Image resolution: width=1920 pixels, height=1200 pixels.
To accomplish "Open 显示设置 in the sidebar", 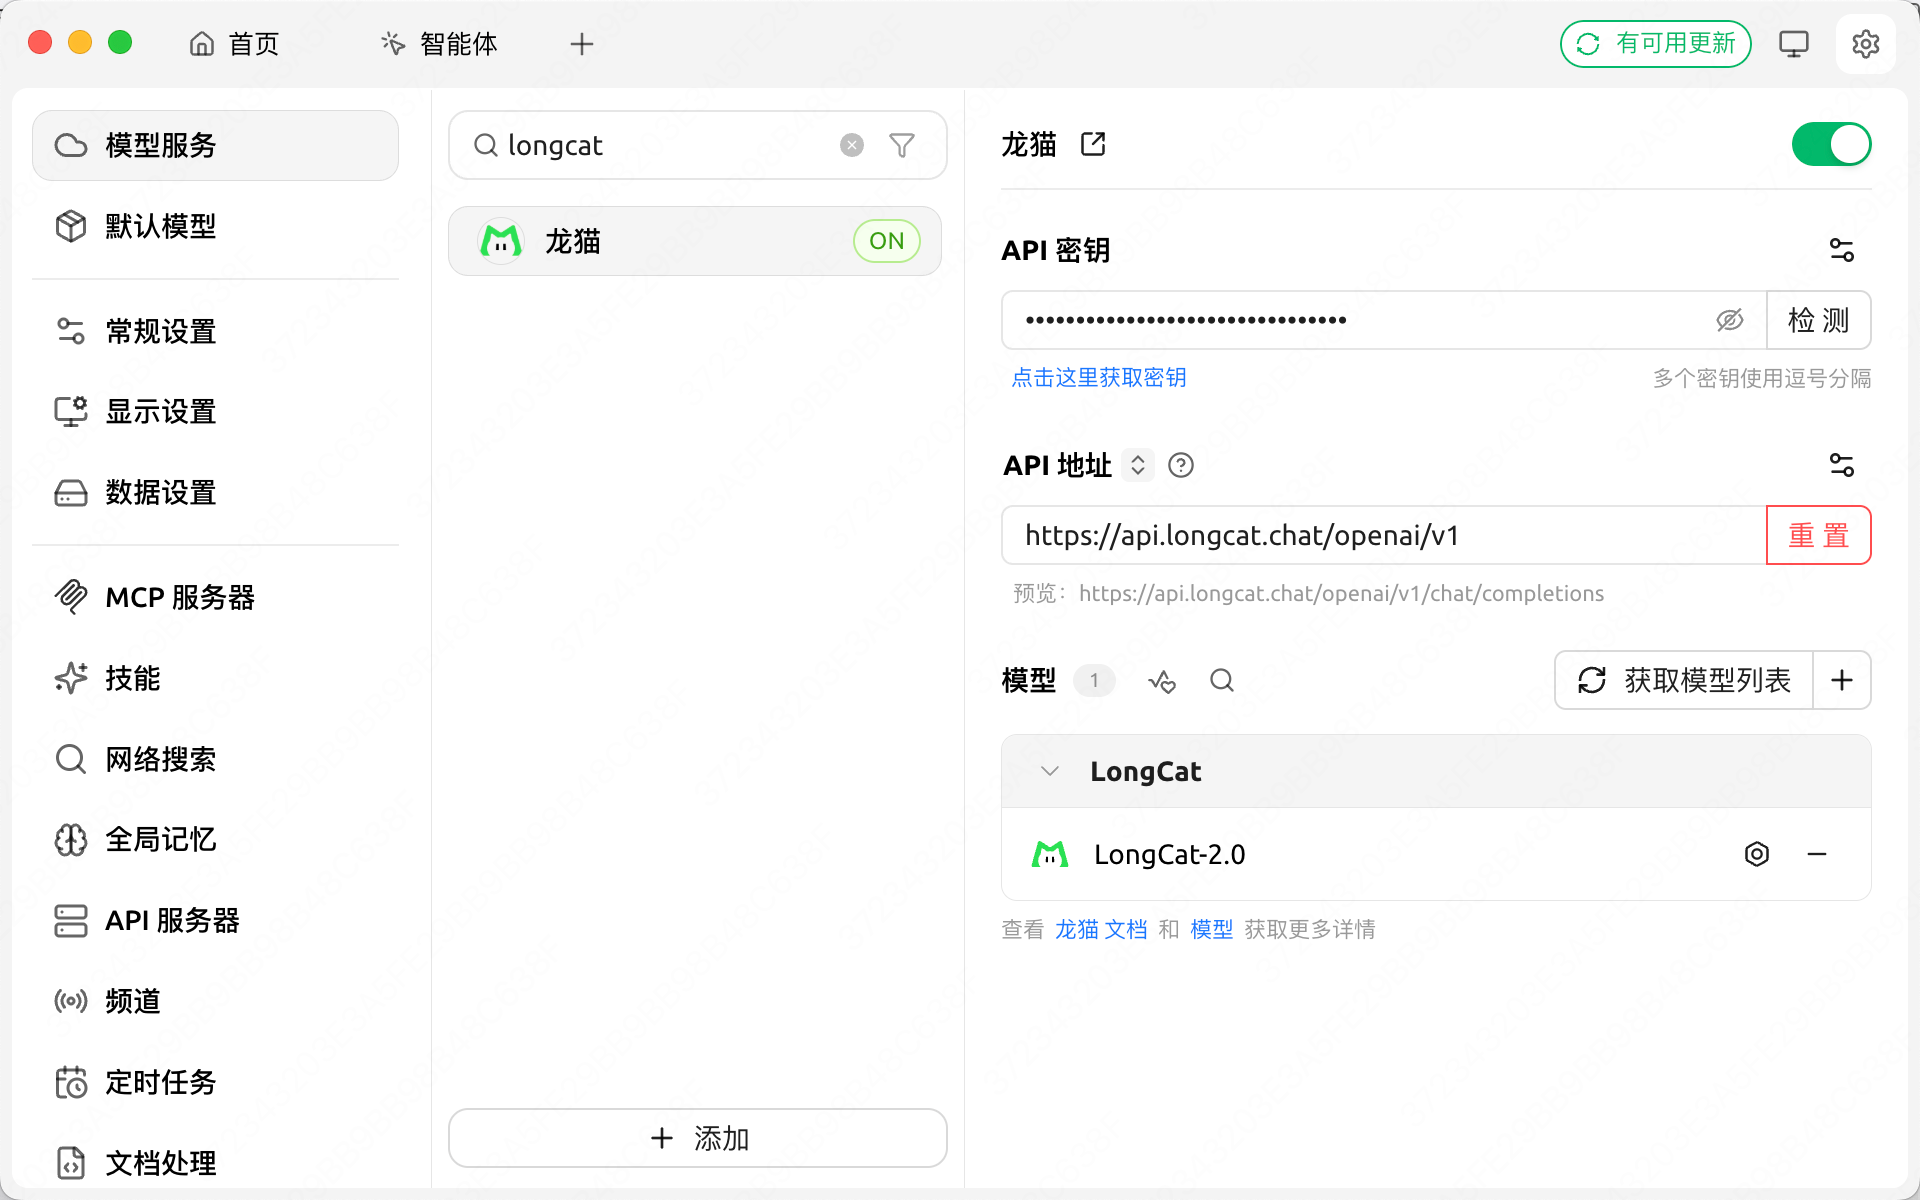I will 215,411.
